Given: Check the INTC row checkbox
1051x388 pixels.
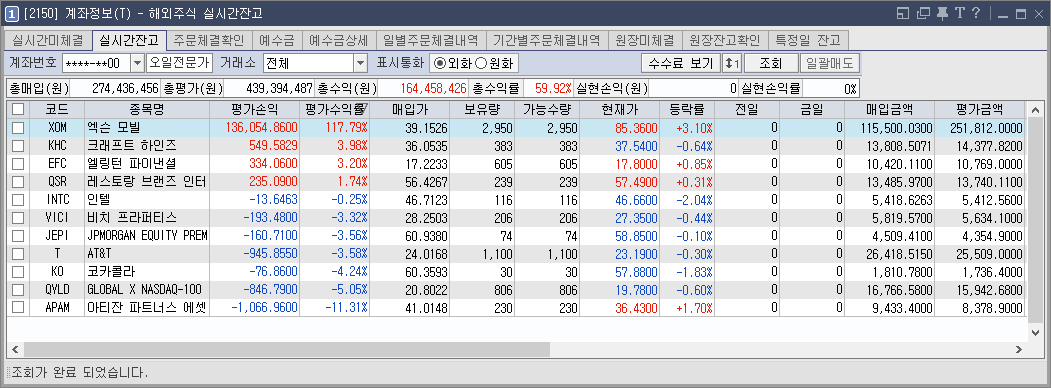Looking at the screenshot, I should tap(18, 199).
